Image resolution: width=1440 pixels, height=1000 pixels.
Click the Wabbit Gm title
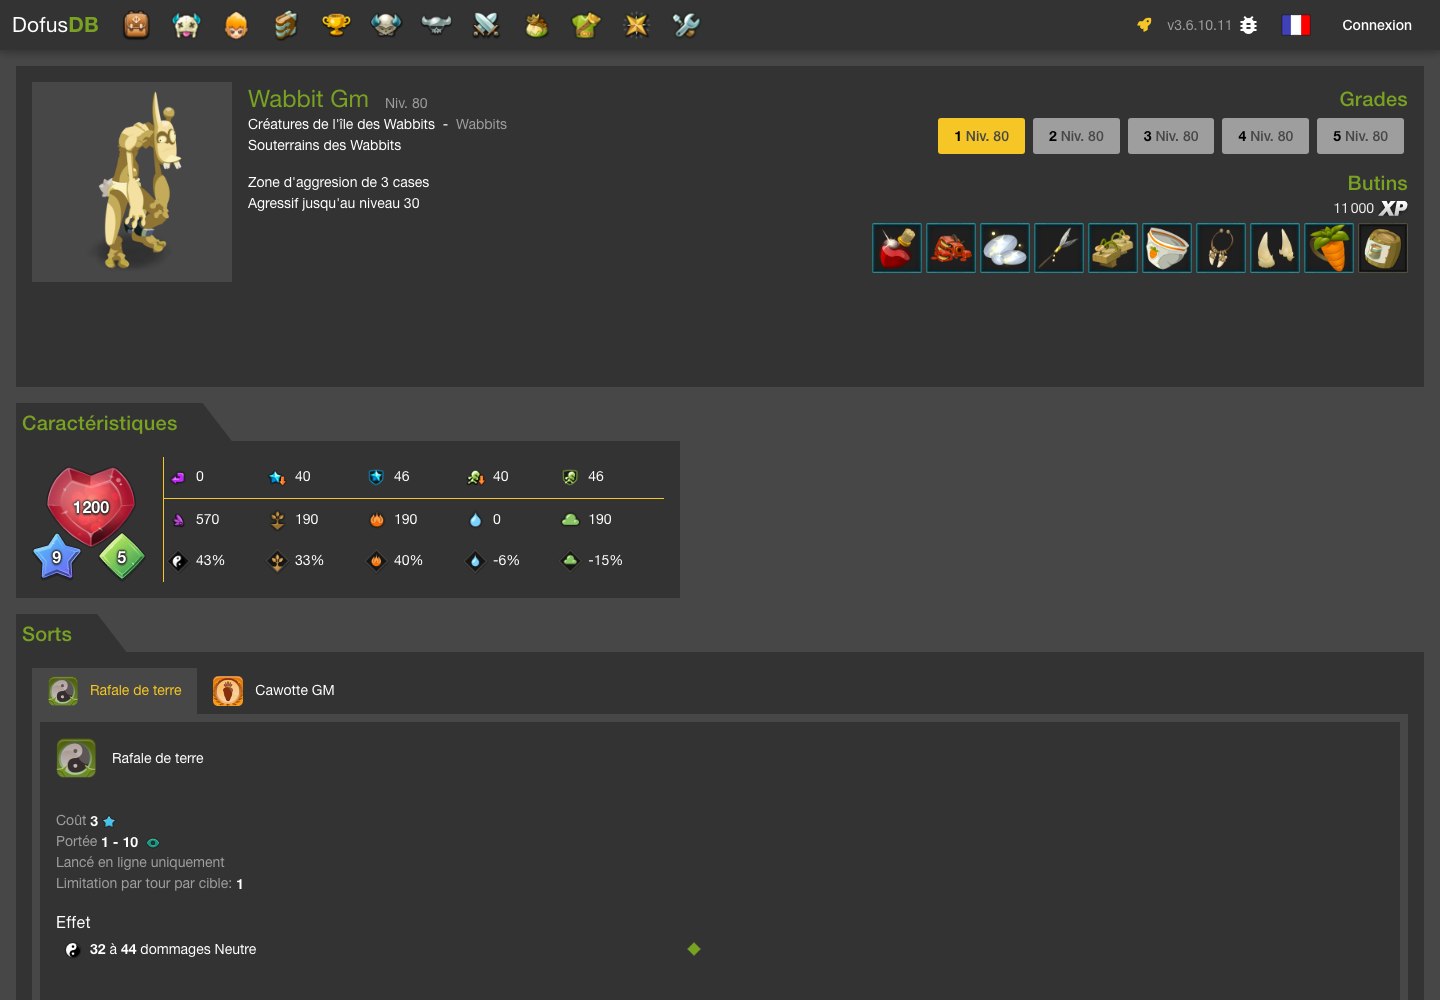pyautogui.click(x=308, y=99)
